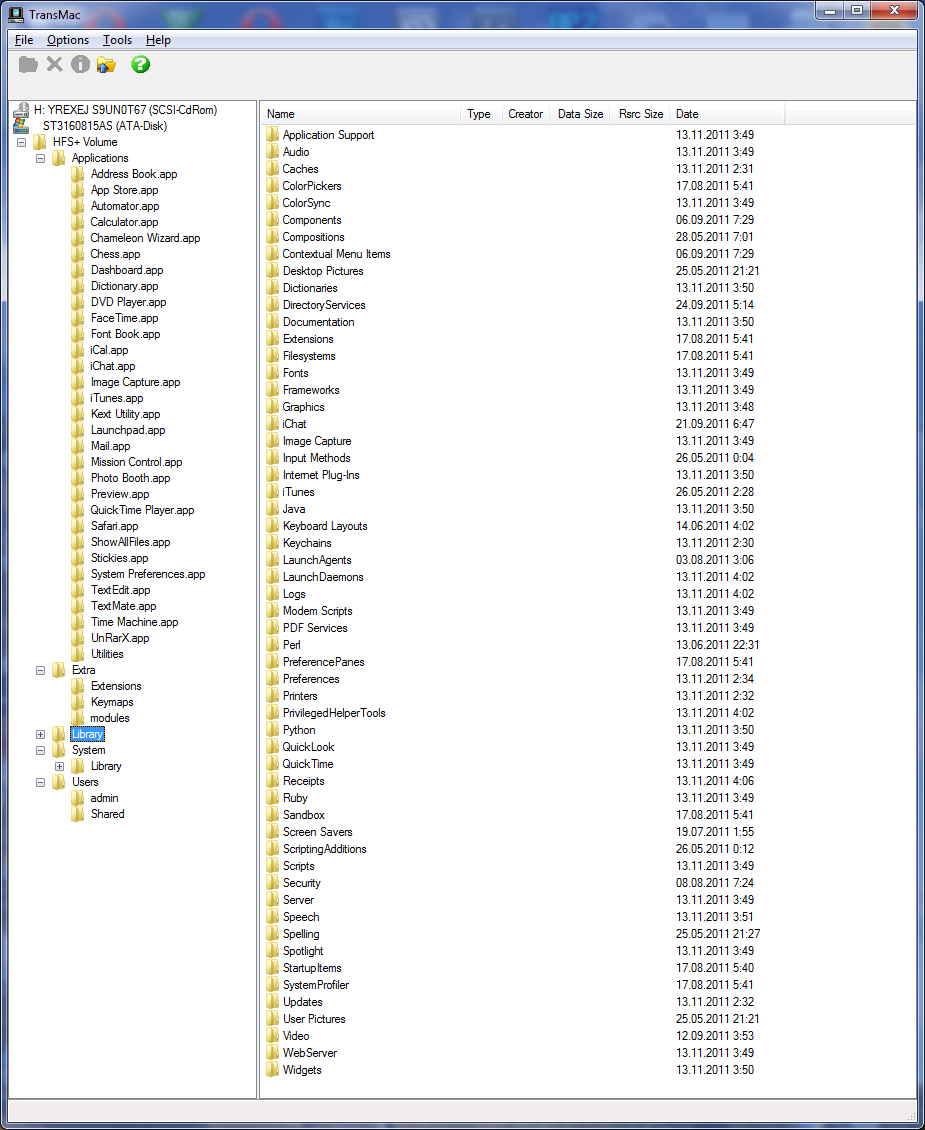The image size is (925, 1130).
Task: Select System Preferences.app in the tree
Action: click(x=148, y=574)
